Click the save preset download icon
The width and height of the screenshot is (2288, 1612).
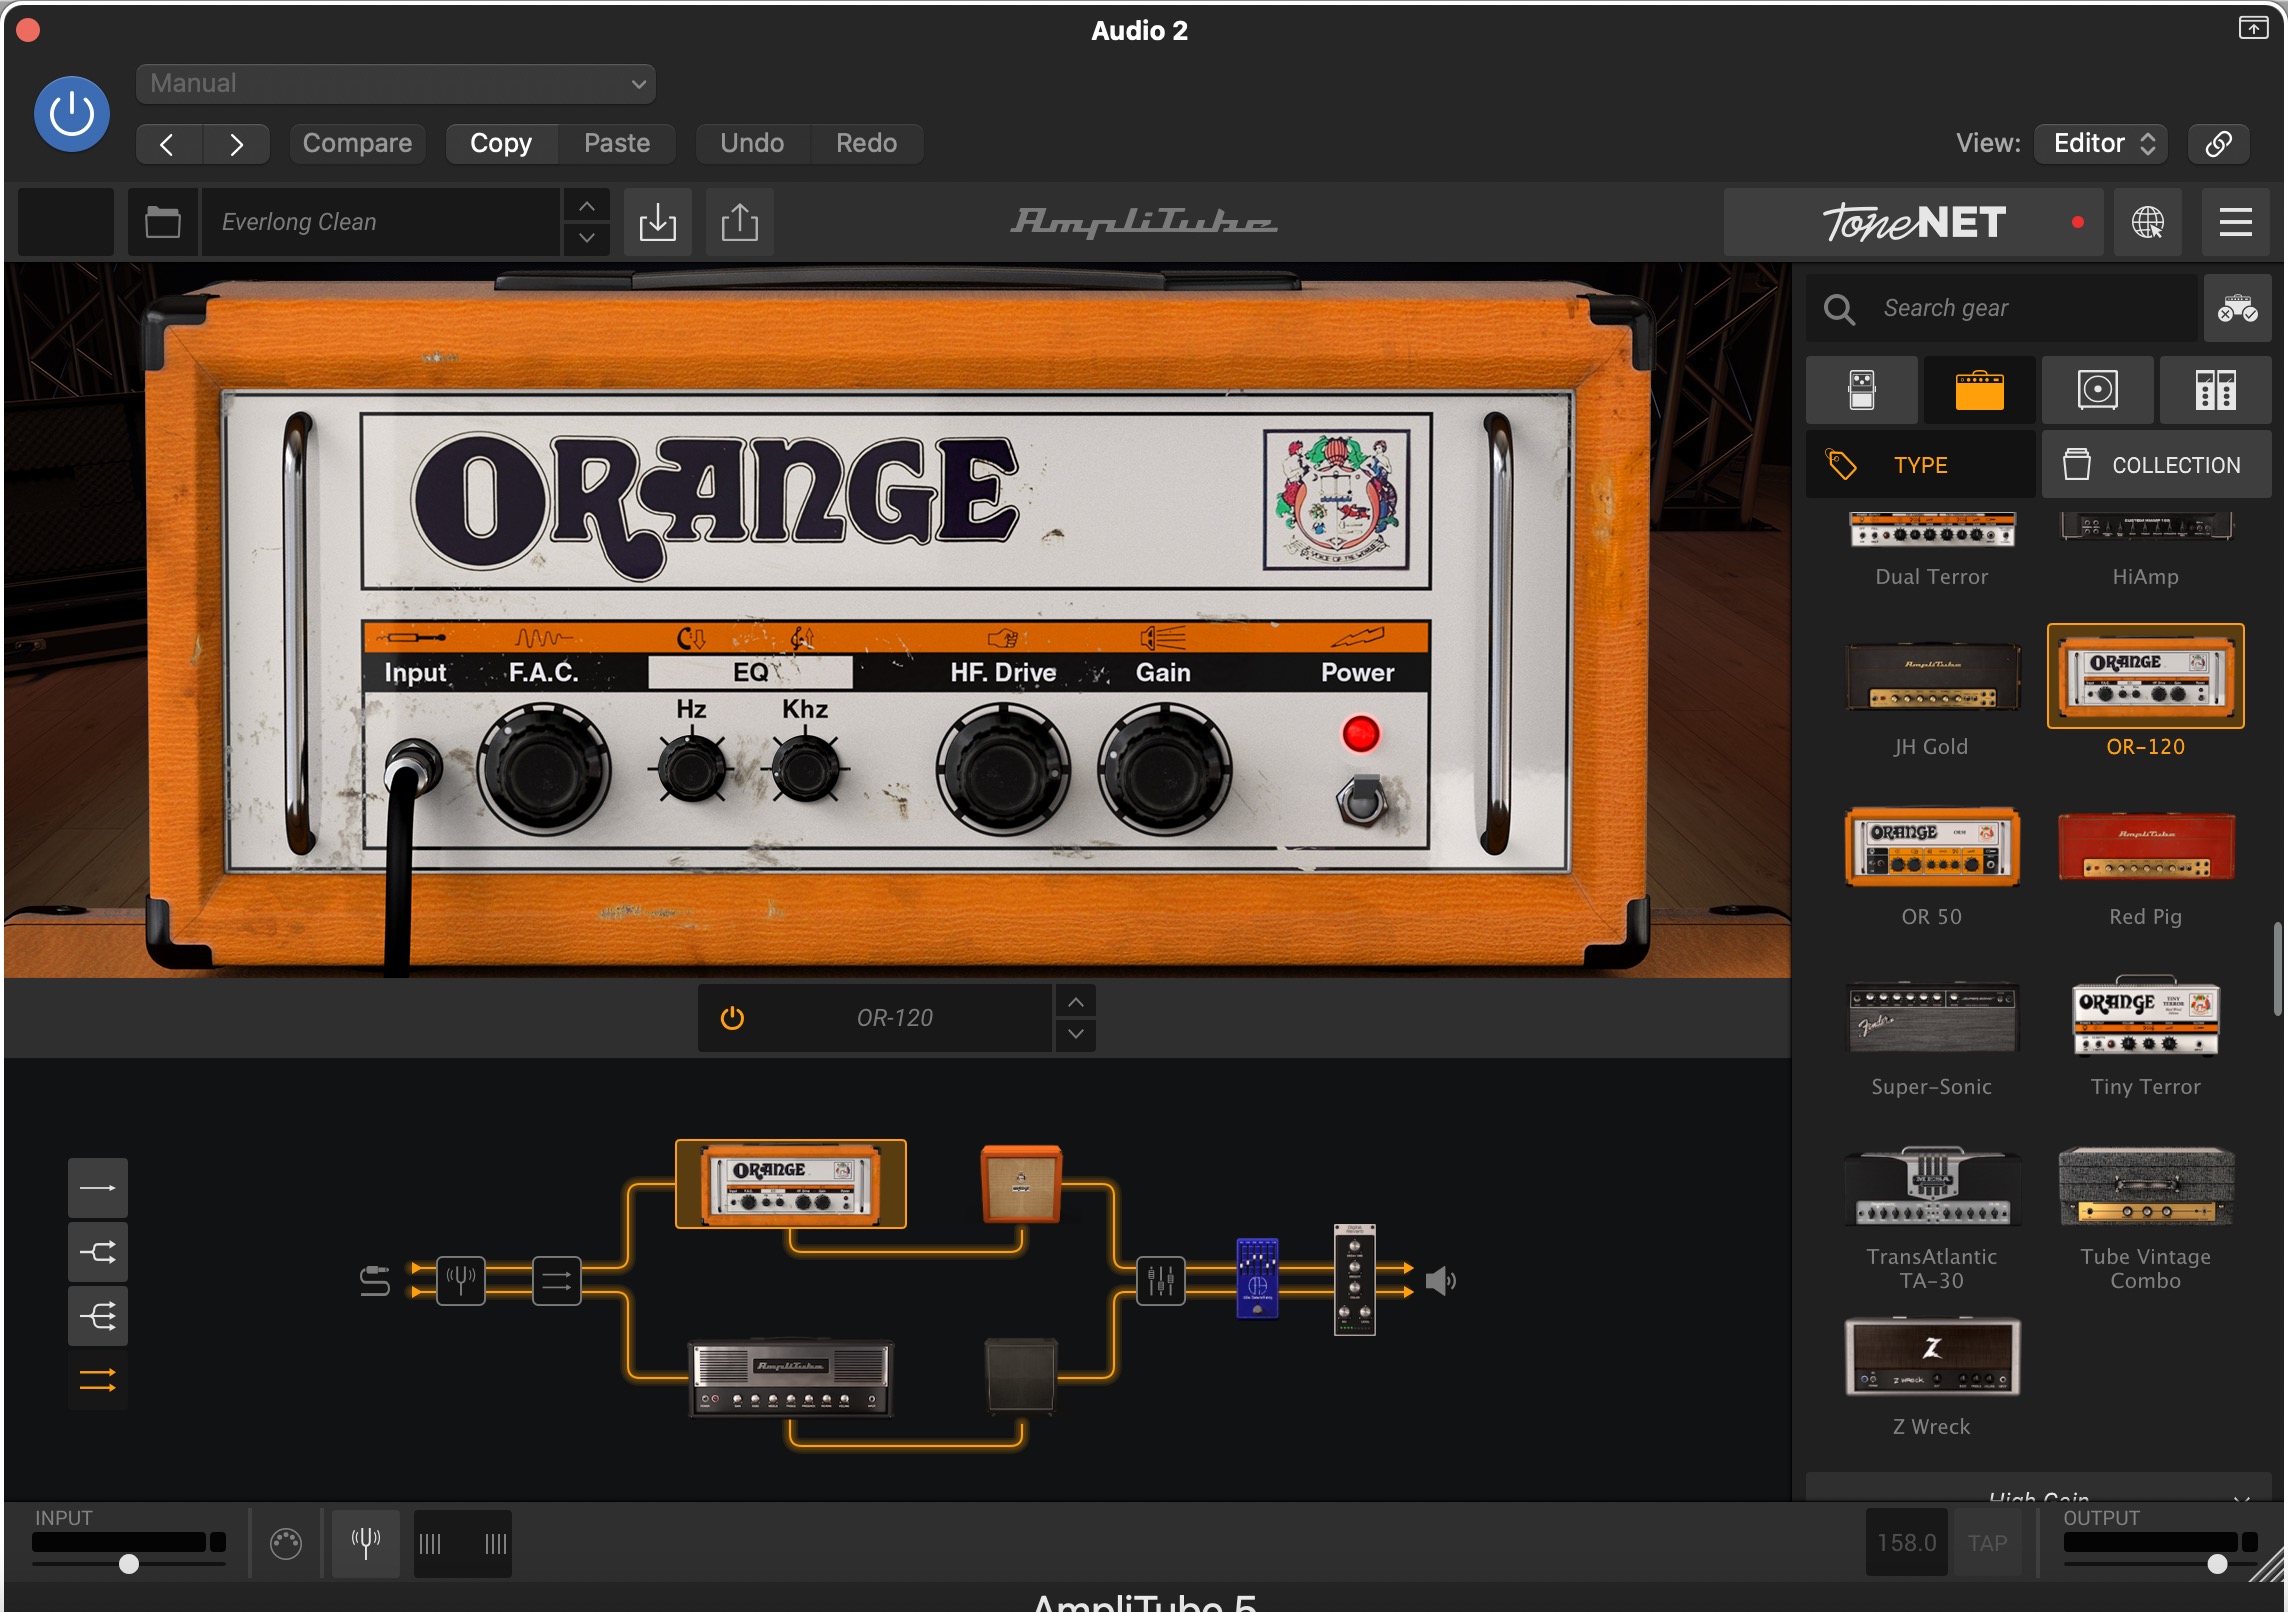[658, 222]
